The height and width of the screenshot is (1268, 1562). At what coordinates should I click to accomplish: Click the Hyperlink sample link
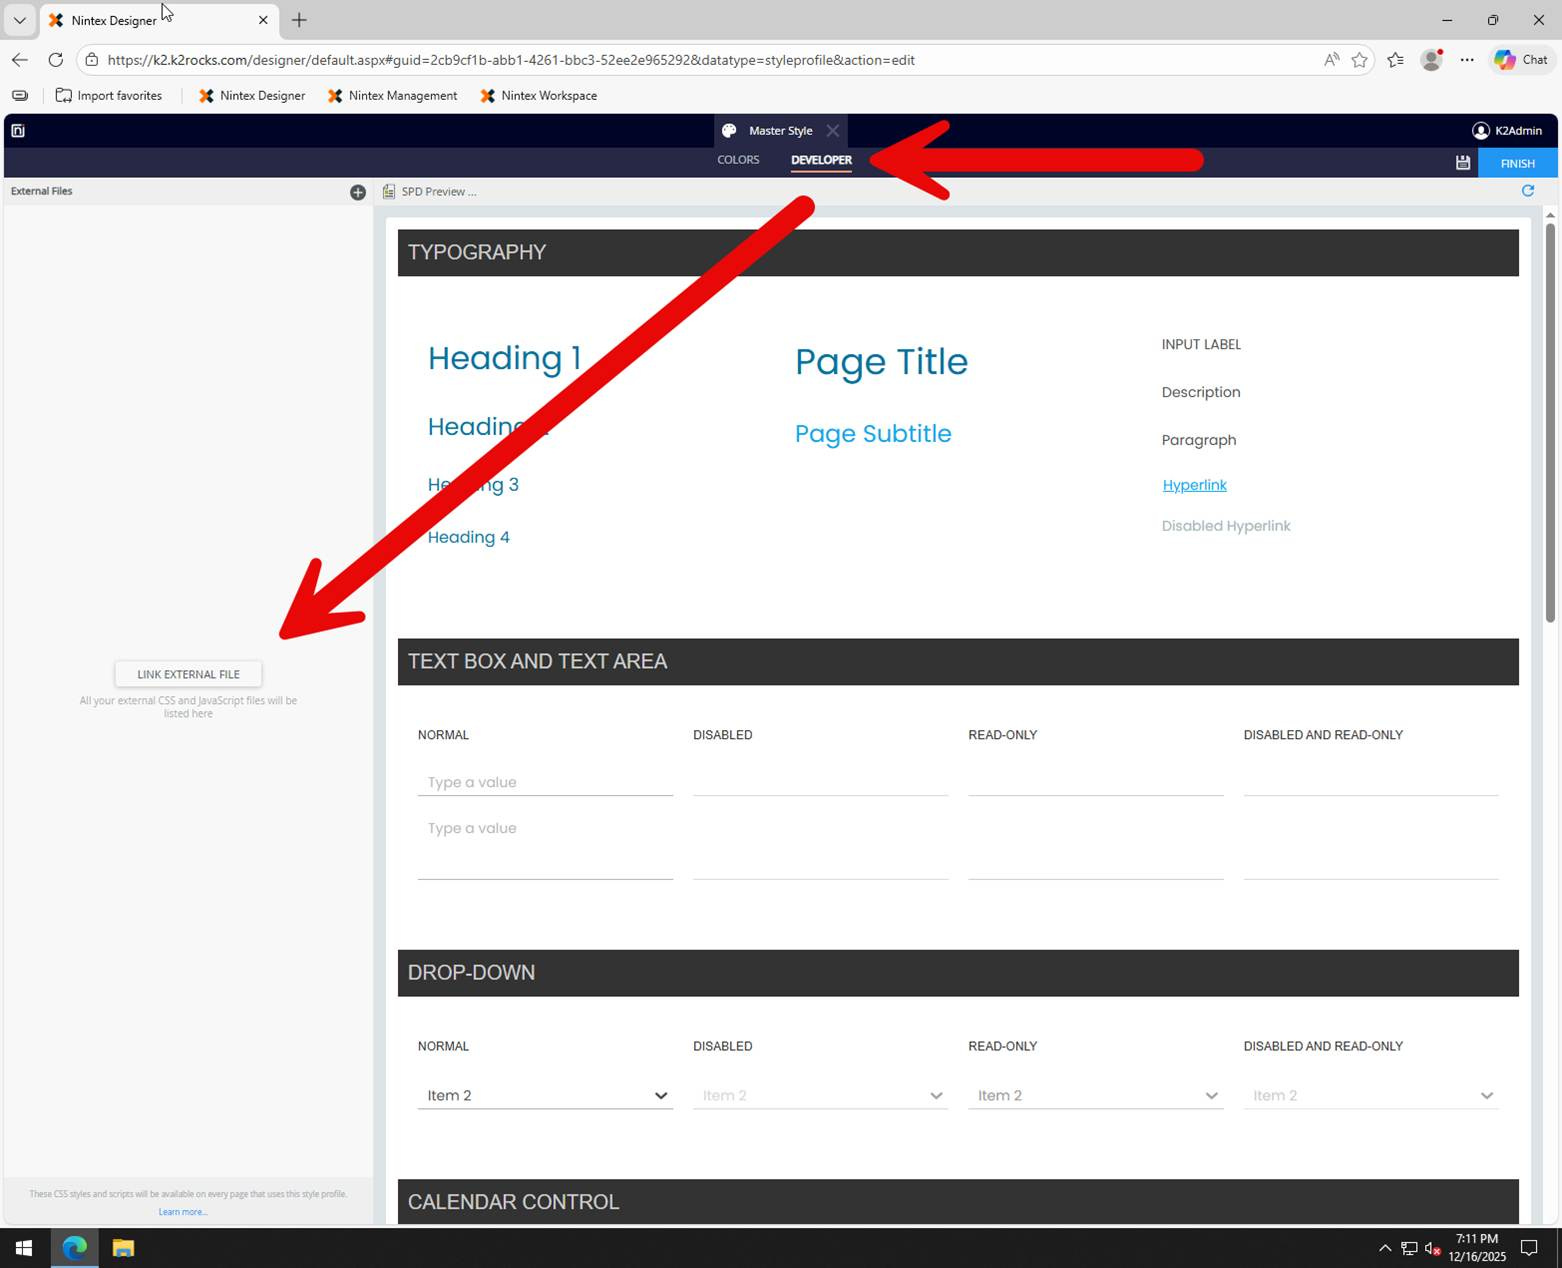(x=1194, y=485)
